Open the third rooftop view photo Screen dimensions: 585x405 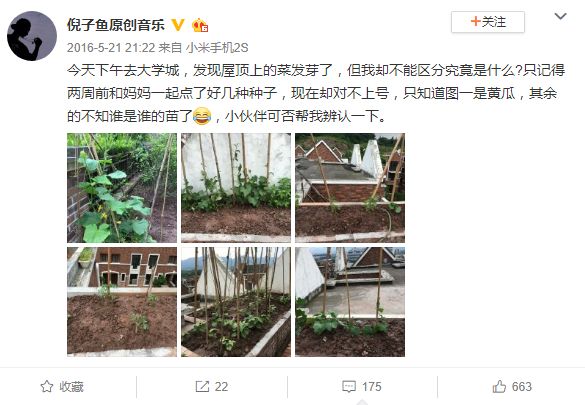tap(350, 188)
